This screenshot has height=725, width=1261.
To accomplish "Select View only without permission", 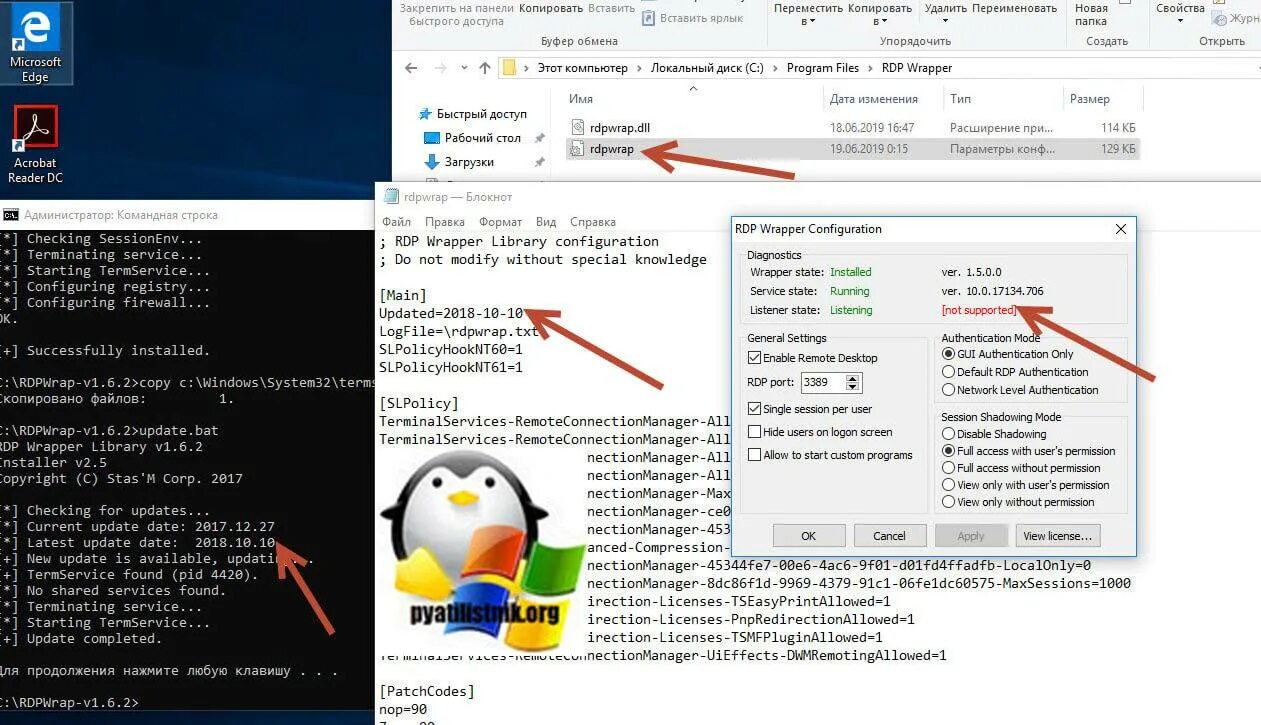I will [x=948, y=502].
